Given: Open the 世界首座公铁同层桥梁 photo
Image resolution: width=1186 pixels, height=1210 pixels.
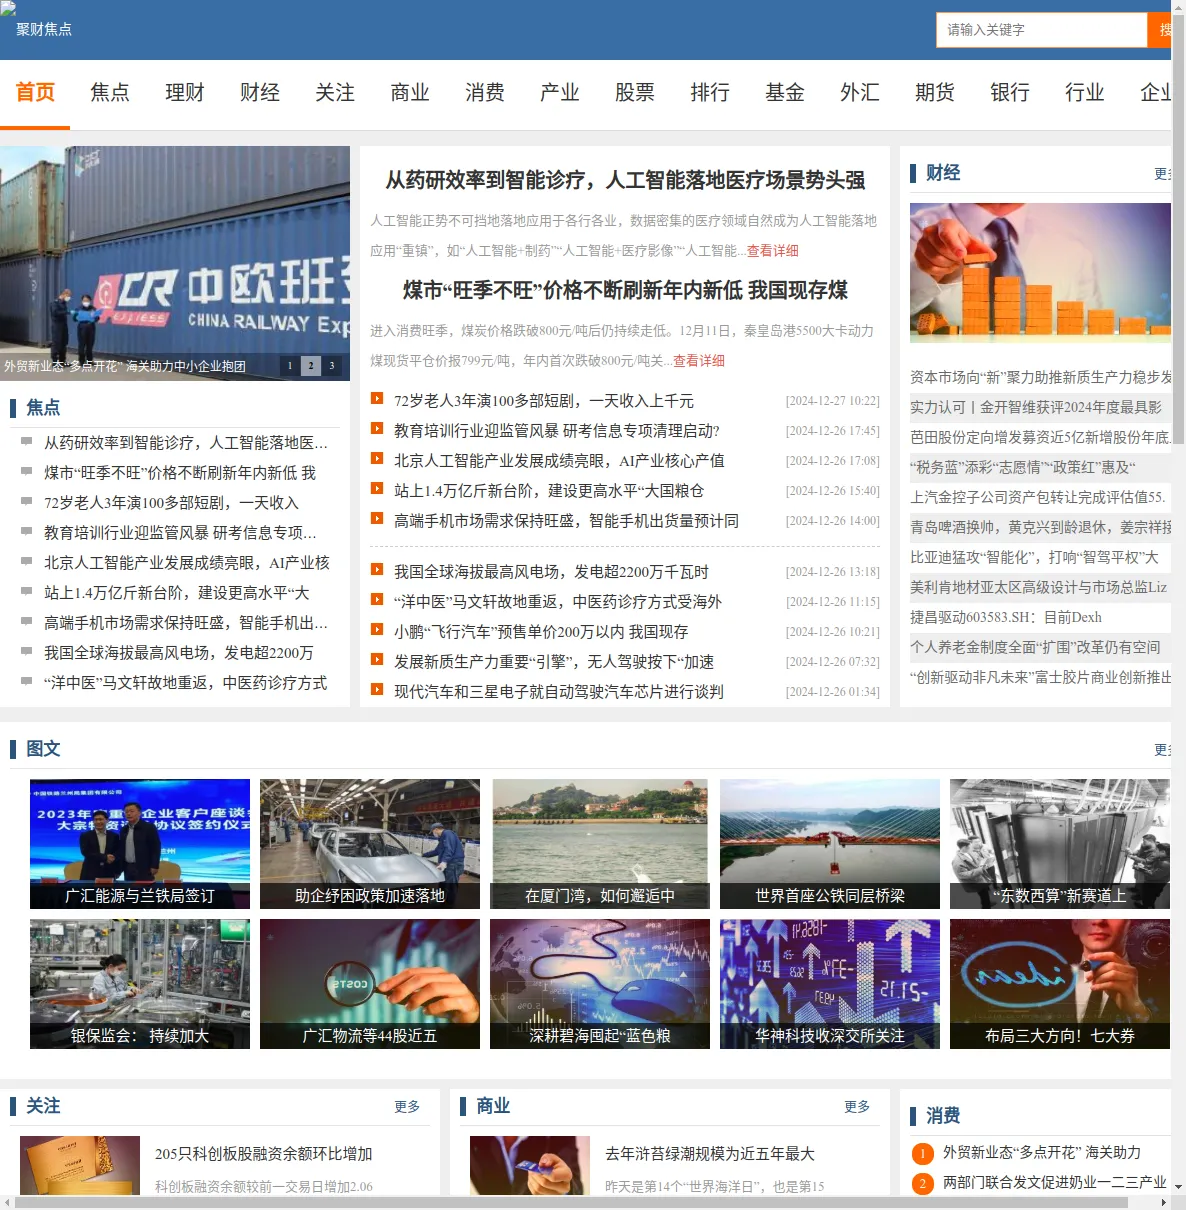Looking at the screenshot, I should [x=830, y=844].
